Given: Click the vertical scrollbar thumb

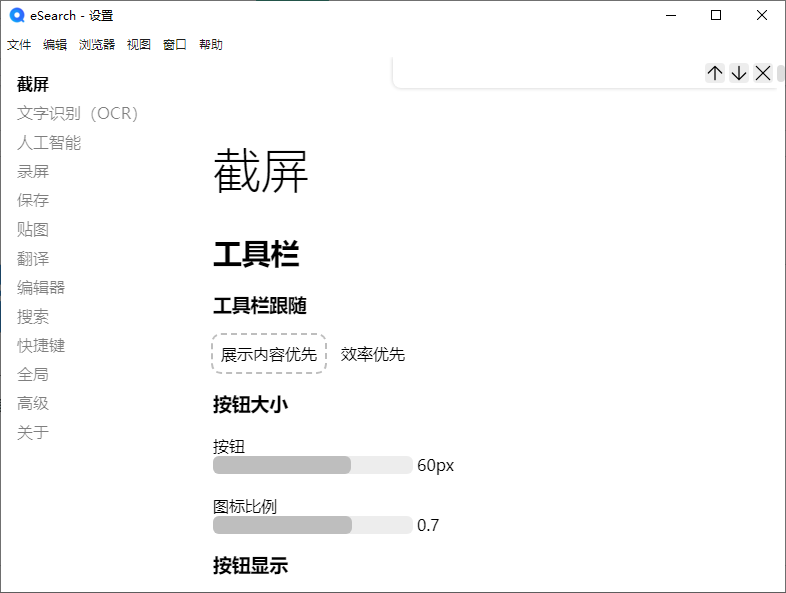Looking at the screenshot, I should click(781, 73).
